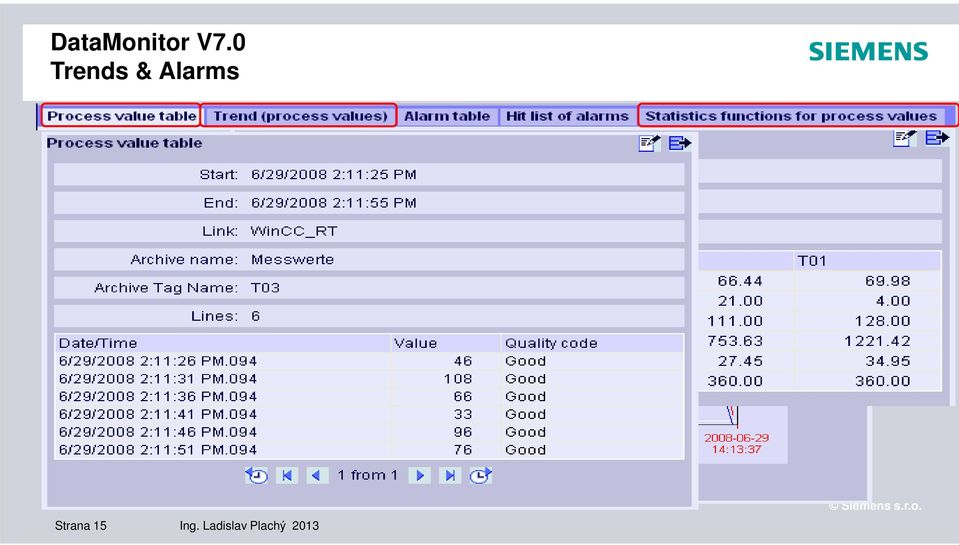Jump forward in time with the clock-forward icon

point(481,475)
